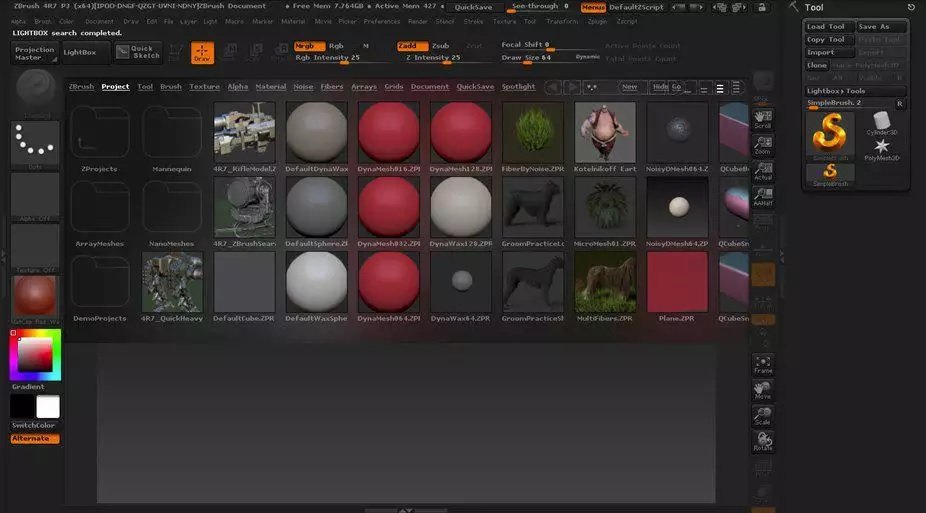Turn on Zadd sculpt mode
926x513 pixels.
[x=412, y=46]
